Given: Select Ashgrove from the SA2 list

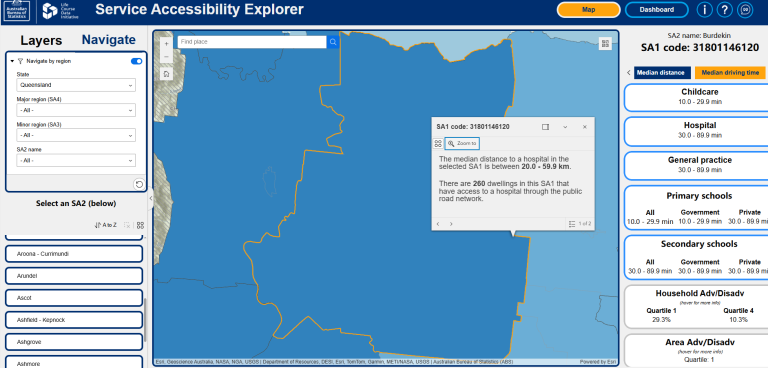Looking at the screenshot, I should pos(74,342).
